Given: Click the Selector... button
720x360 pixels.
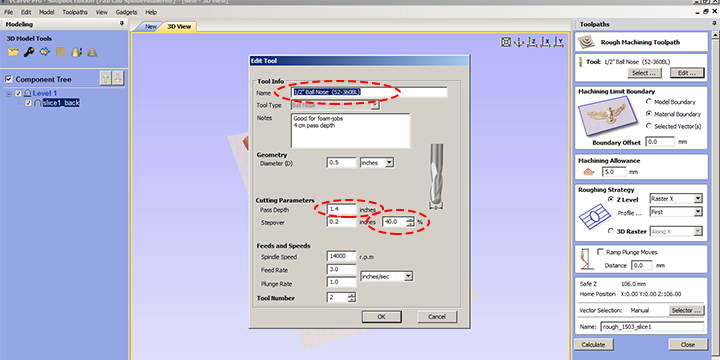Looking at the screenshot, I should tap(686, 310).
